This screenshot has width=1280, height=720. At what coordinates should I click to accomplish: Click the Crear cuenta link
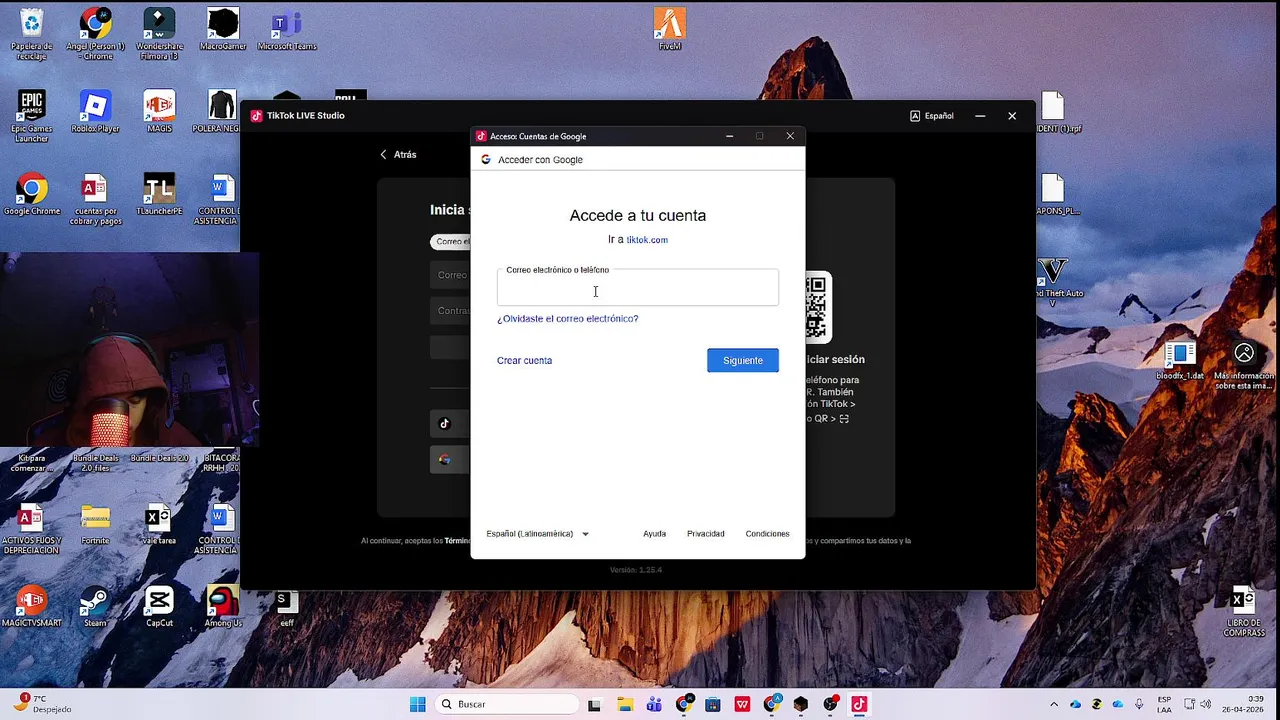tap(524, 360)
